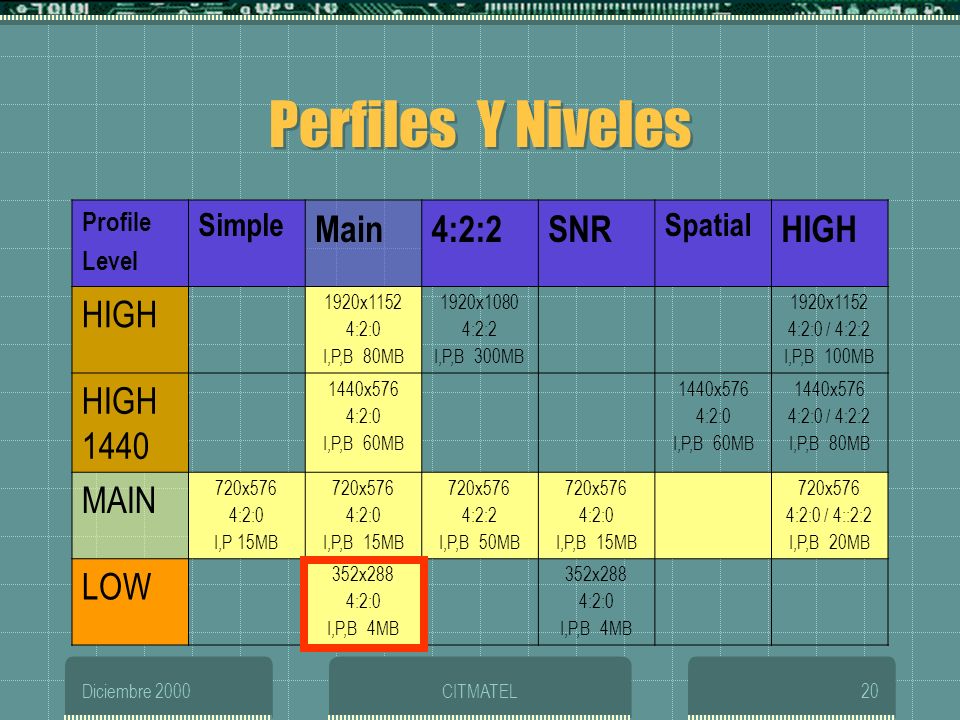This screenshot has width=960, height=720.
Task: Select "I,P,B 80MB" in the HIGH level row
Action: [363, 356]
